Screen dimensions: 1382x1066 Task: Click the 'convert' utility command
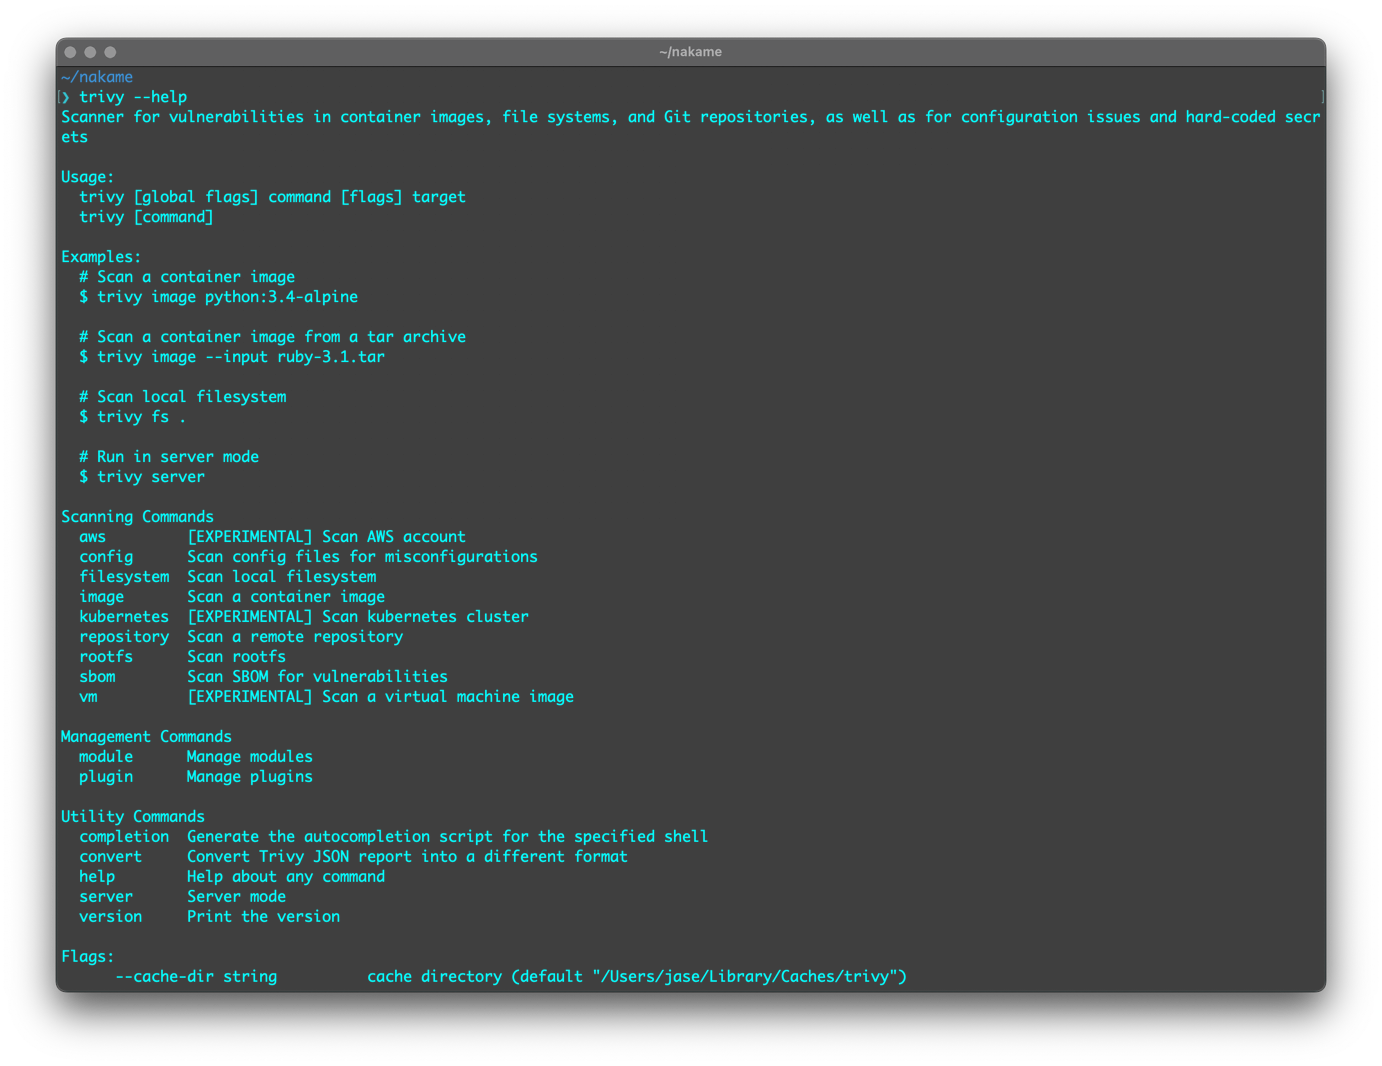pyautogui.click(x=111, y=857)
